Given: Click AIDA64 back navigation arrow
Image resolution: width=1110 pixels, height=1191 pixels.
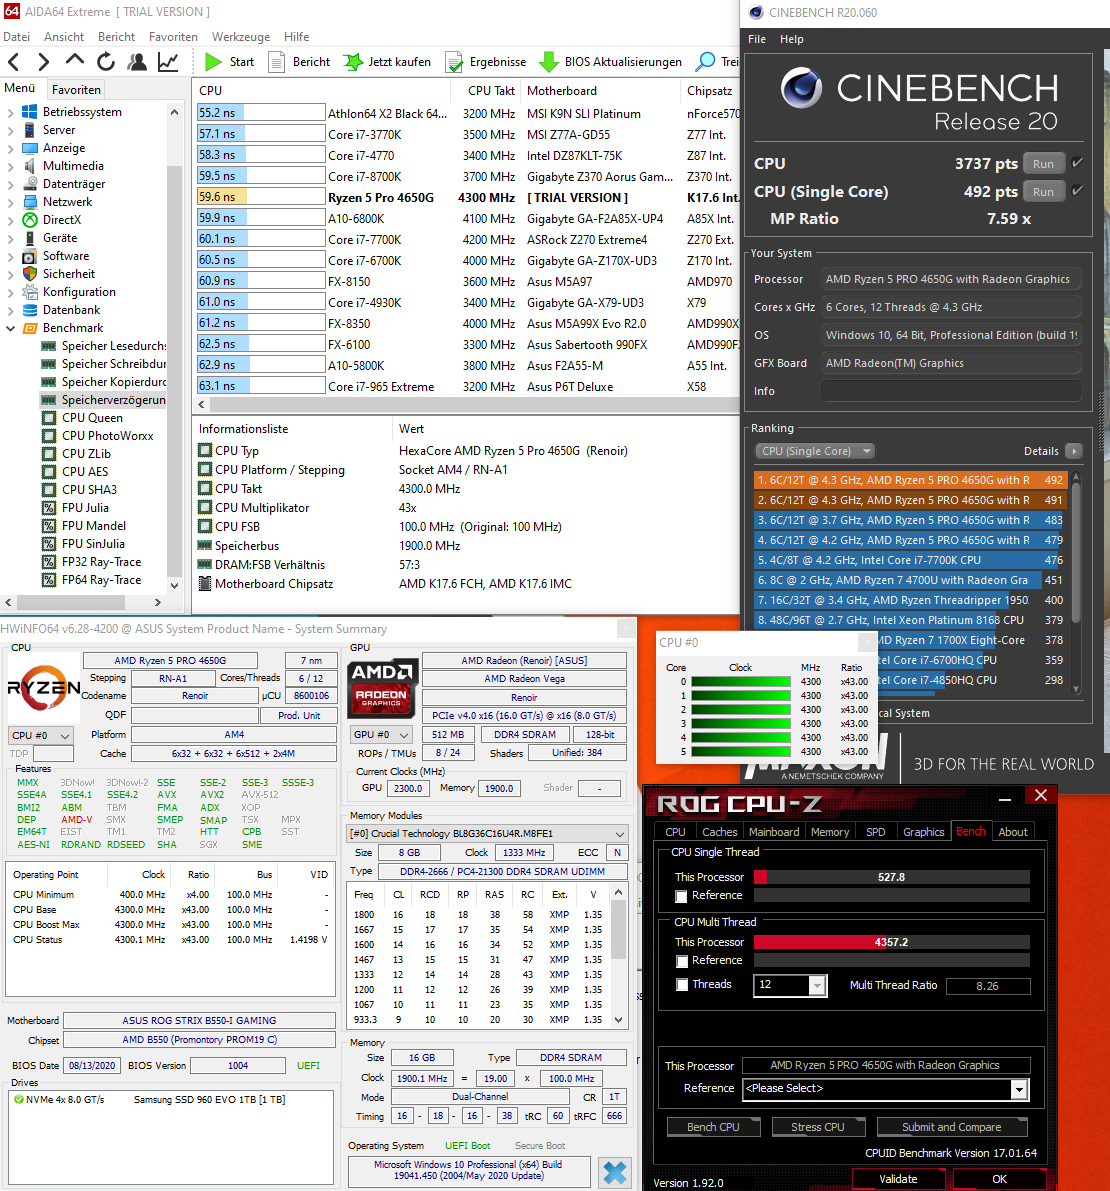Looking at the screenshot, I should [x=14, y=62].
